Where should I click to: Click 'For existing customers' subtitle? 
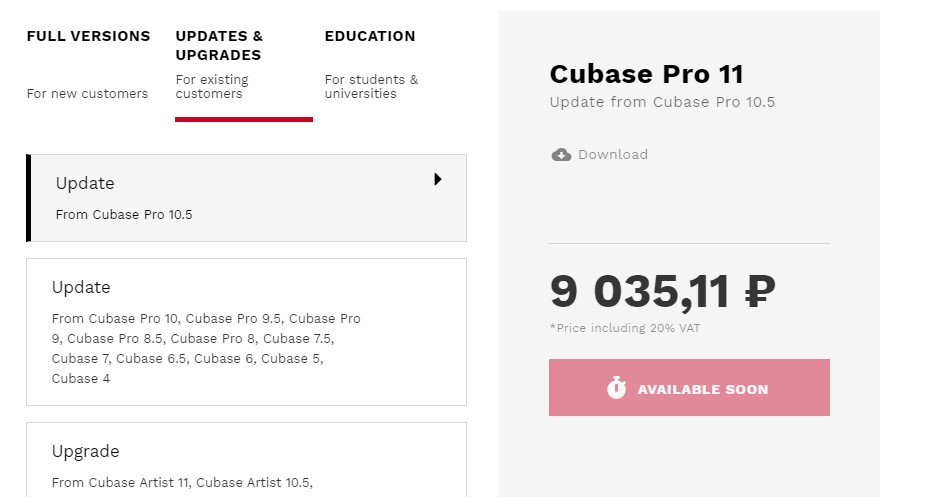[212, 87]
